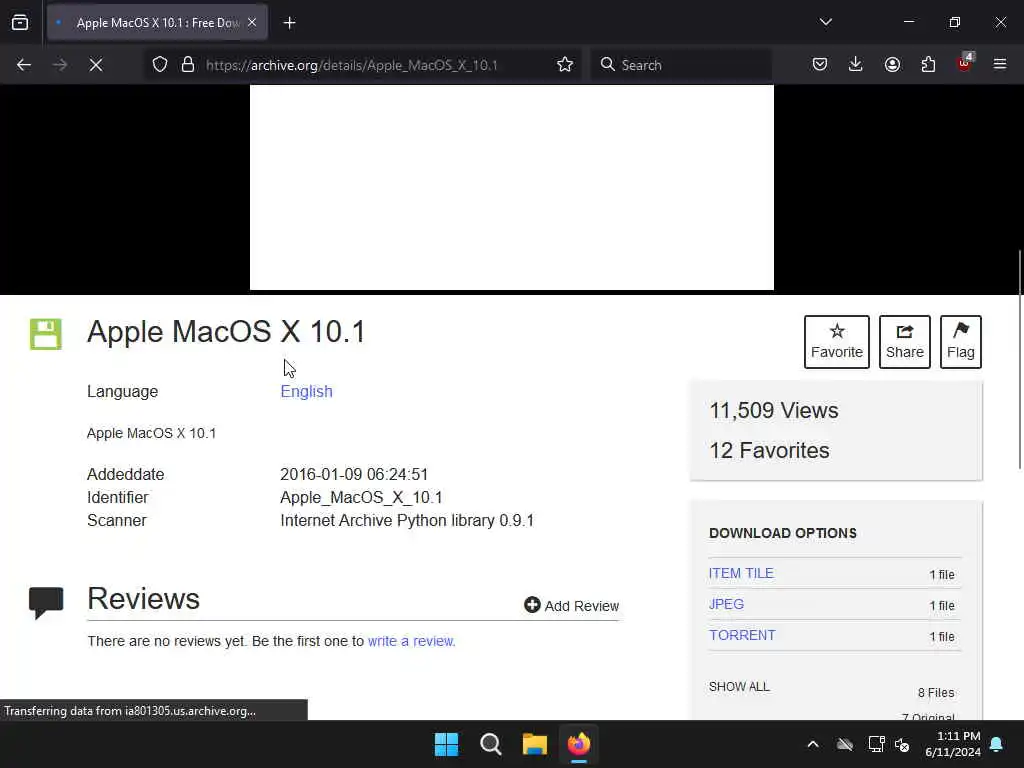Open the uBlock Origin extension icon
This screenshot has width=1024, height=768.
click(965, 63)
